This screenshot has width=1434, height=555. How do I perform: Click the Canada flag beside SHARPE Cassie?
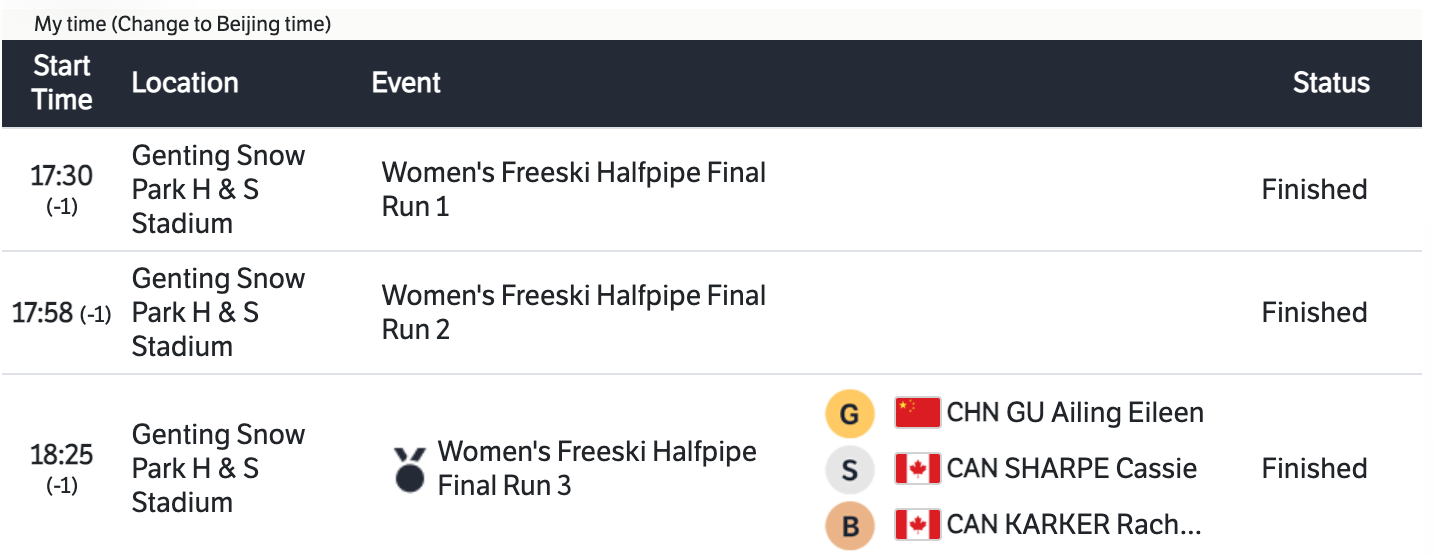click(917, 468)
